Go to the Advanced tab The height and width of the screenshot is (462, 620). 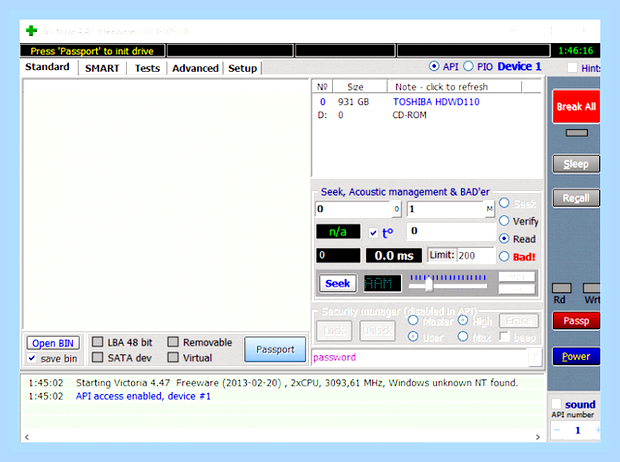195,68
